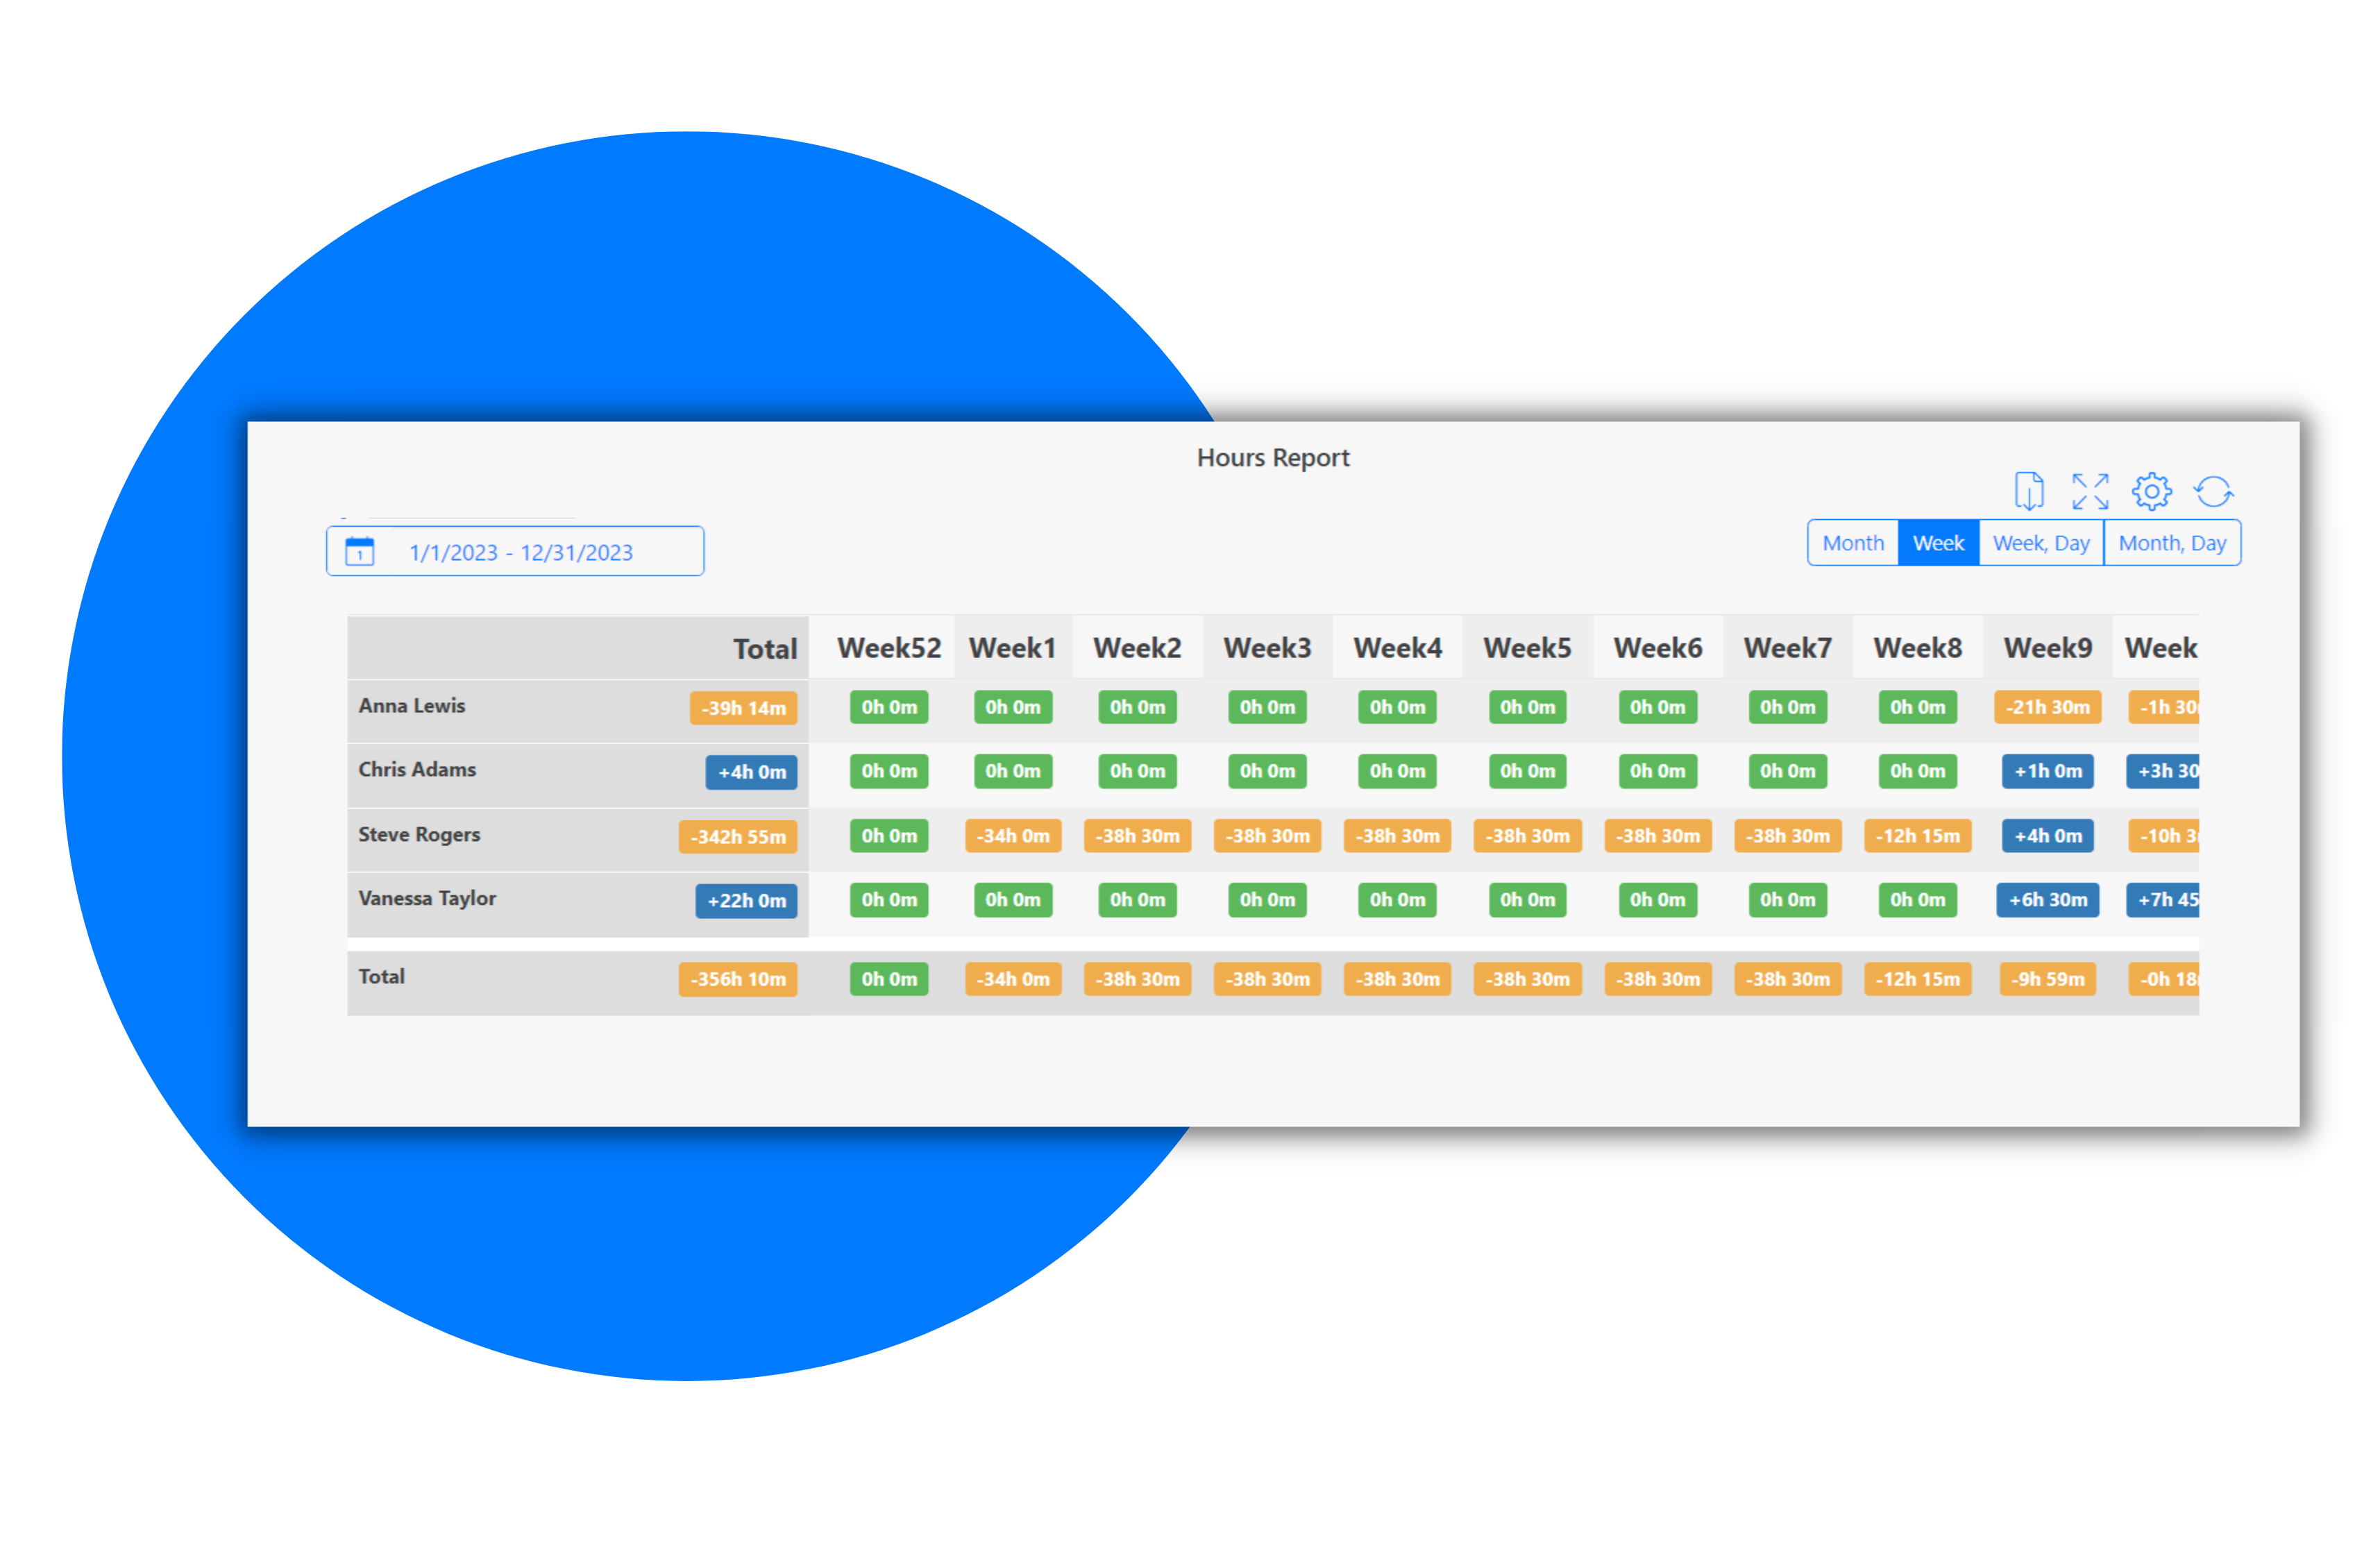Click the Week52 column header

point(888,647)
